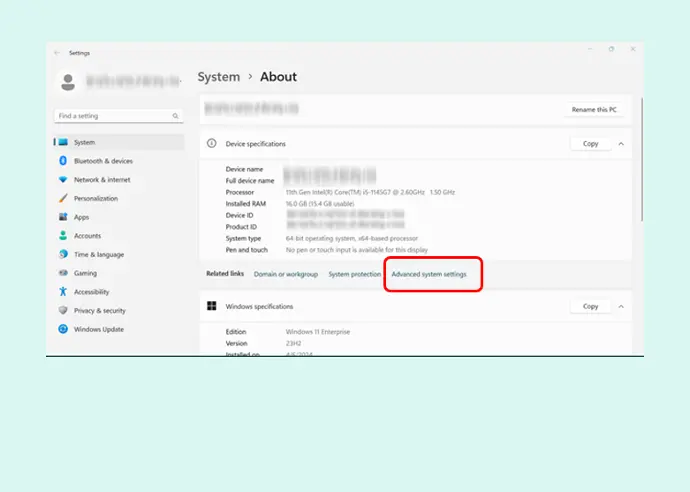Click the System monitor icon in sidebar
The width and height of the screenshot is (690, 492).
[63, 142]
